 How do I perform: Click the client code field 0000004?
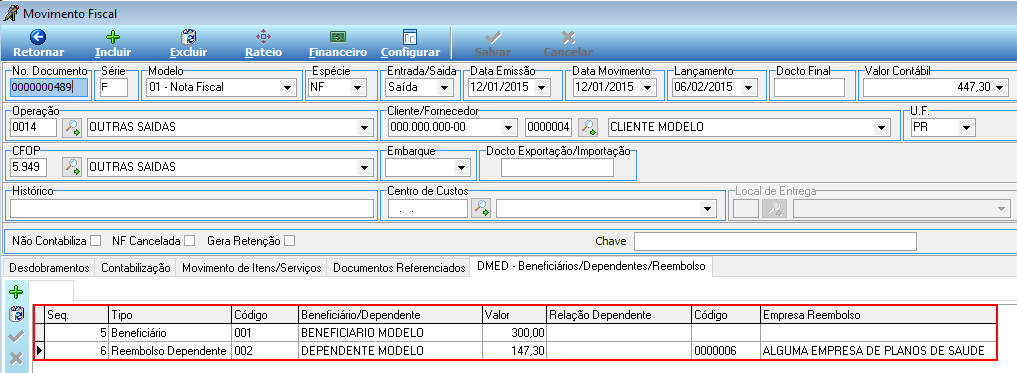(549, 128)
